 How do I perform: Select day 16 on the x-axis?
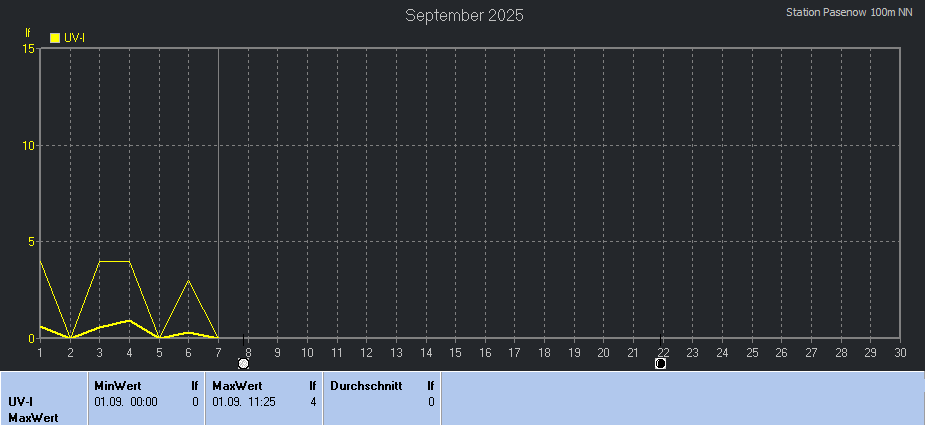click(x=485, y=352)
